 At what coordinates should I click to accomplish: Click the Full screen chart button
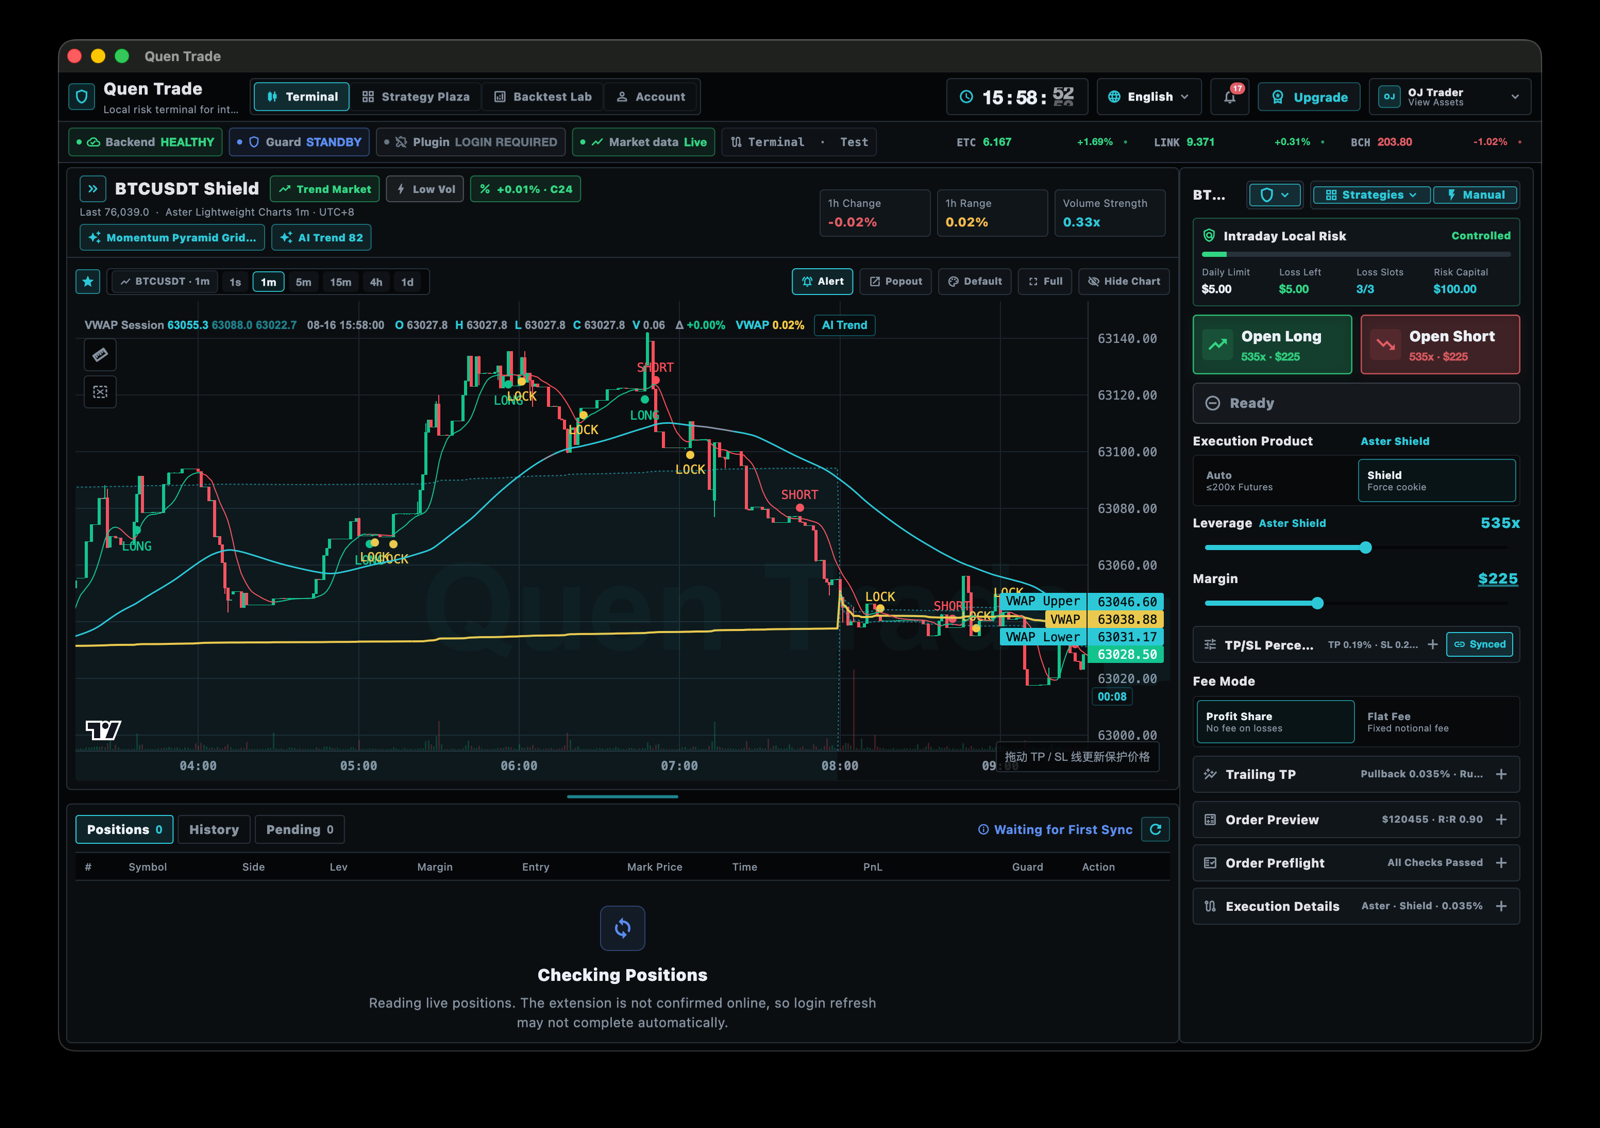pyautogui.click(x=1046, y=282)
